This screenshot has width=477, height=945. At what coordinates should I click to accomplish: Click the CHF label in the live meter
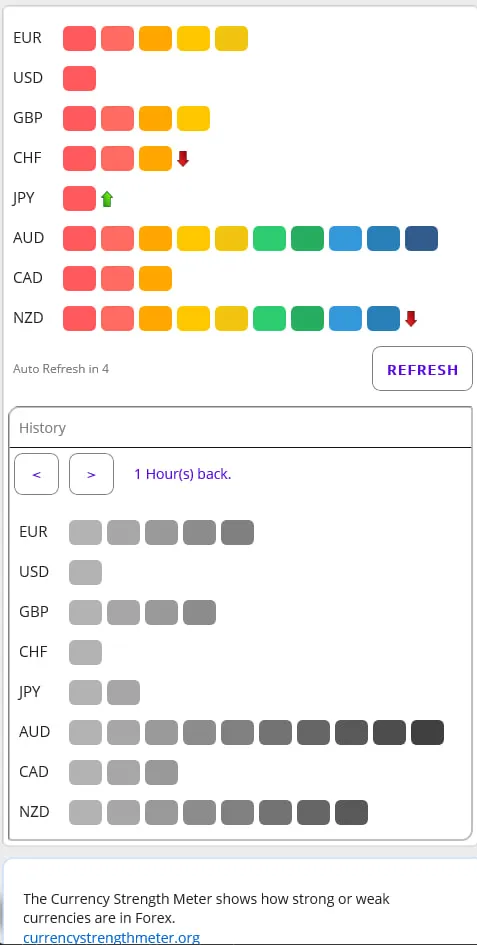[28, 158]
